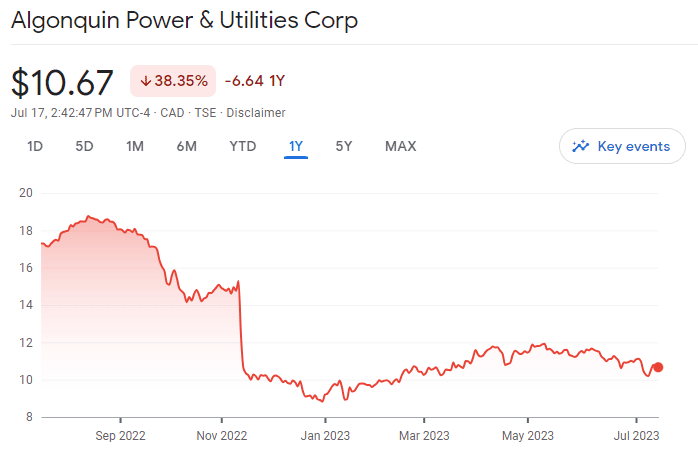Click the Sep 2022 axis label
Viewport: 698px width, 464px height.
coord(120,435)
